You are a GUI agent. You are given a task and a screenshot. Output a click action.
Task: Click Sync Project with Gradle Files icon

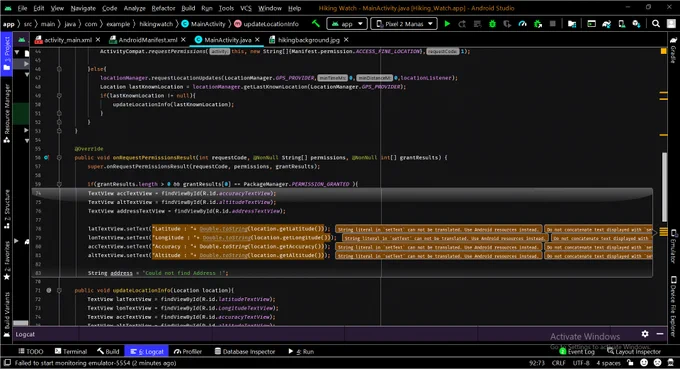pos(606,24)
